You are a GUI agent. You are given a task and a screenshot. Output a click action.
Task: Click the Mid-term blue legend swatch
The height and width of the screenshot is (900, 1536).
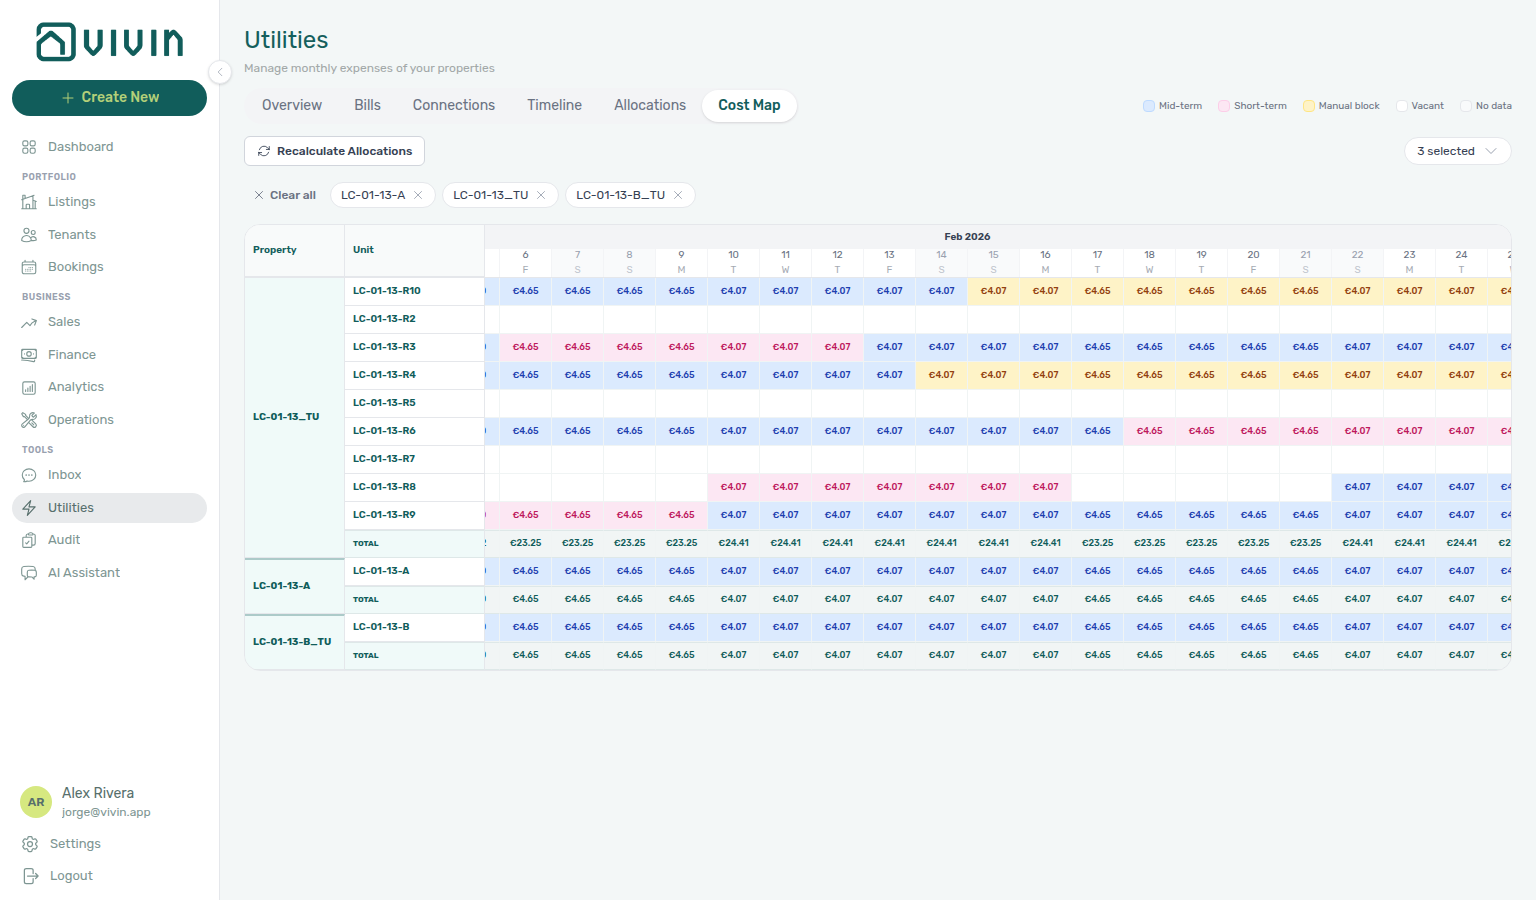[x=1149, y=106]
